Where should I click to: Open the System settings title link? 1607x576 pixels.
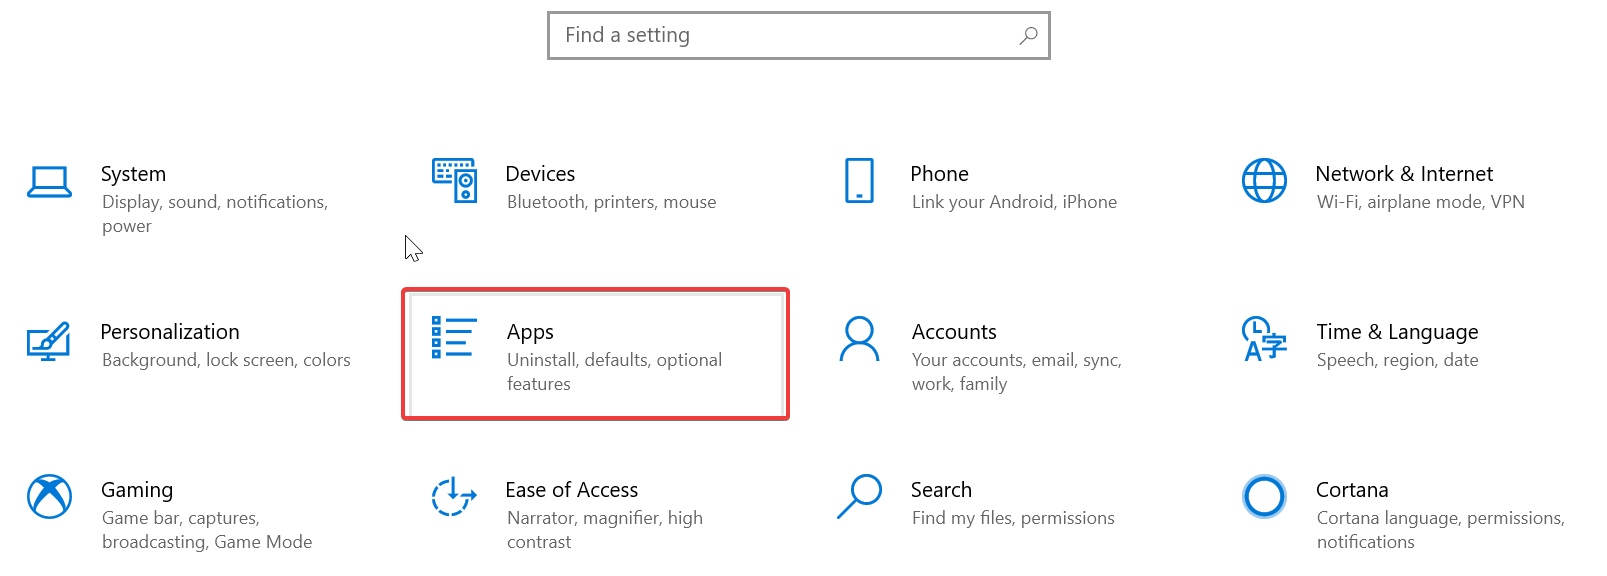tap(133, 174)
